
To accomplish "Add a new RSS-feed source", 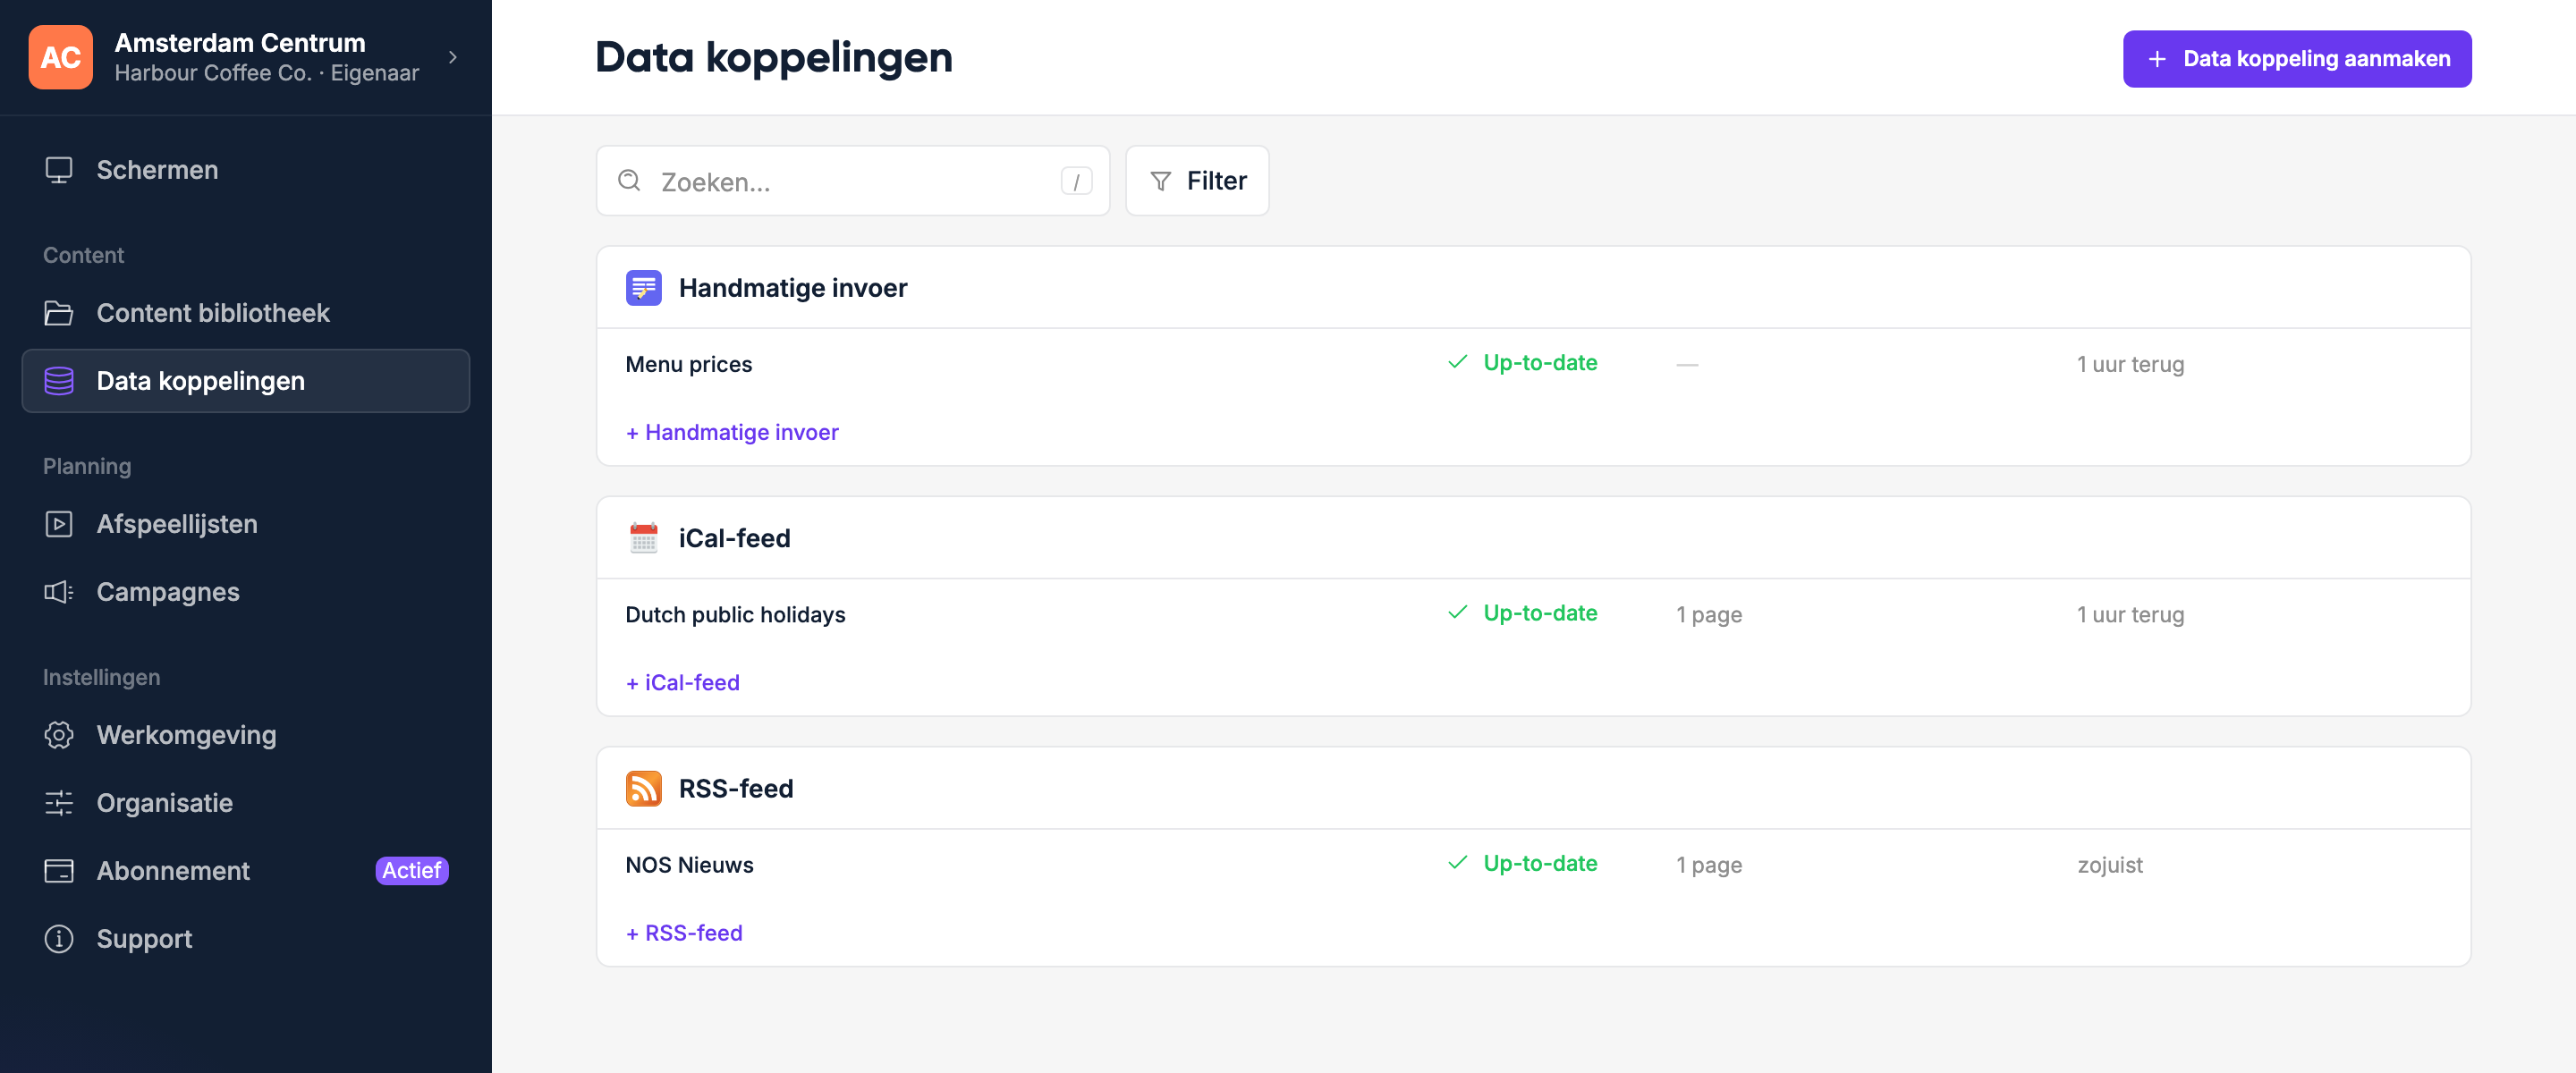I will coord(684,933).
